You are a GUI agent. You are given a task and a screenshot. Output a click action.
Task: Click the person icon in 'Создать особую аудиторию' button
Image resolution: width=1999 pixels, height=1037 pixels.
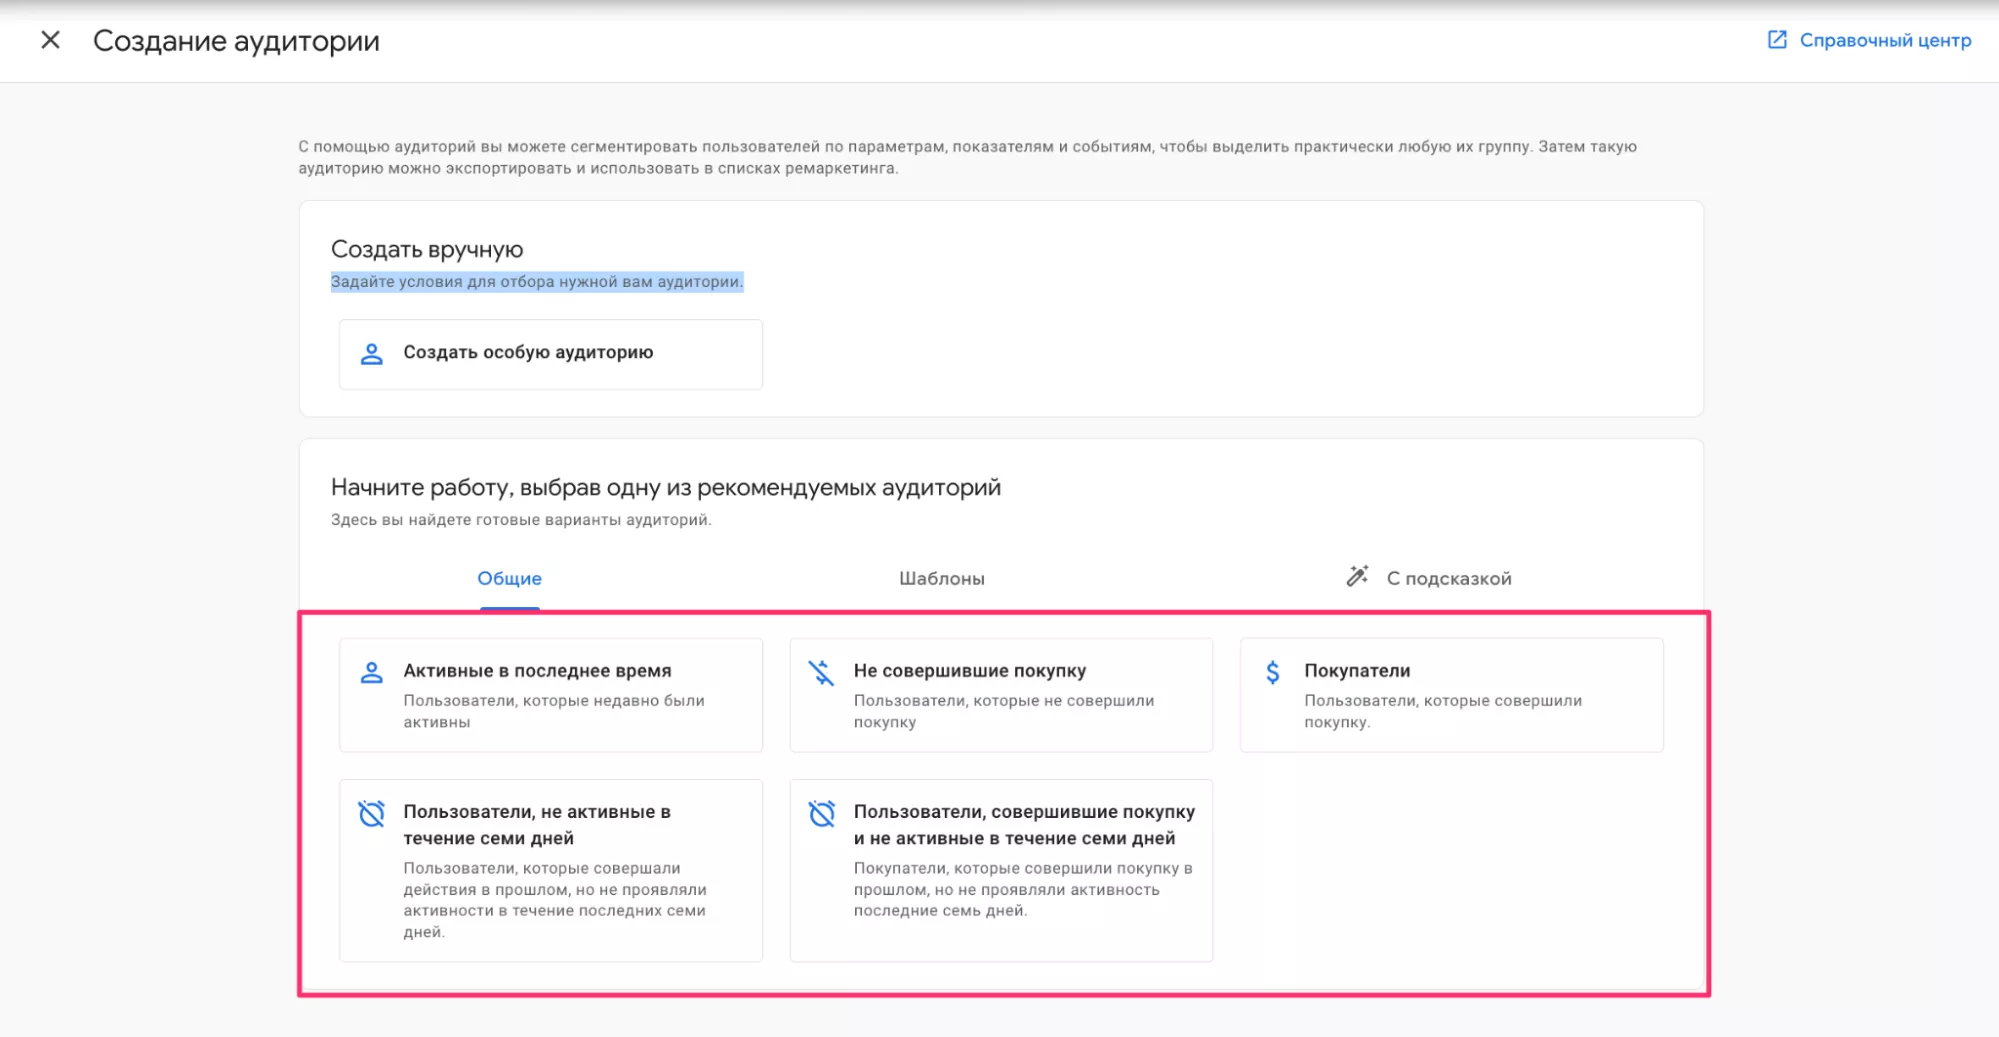click(x=372, y=352)
